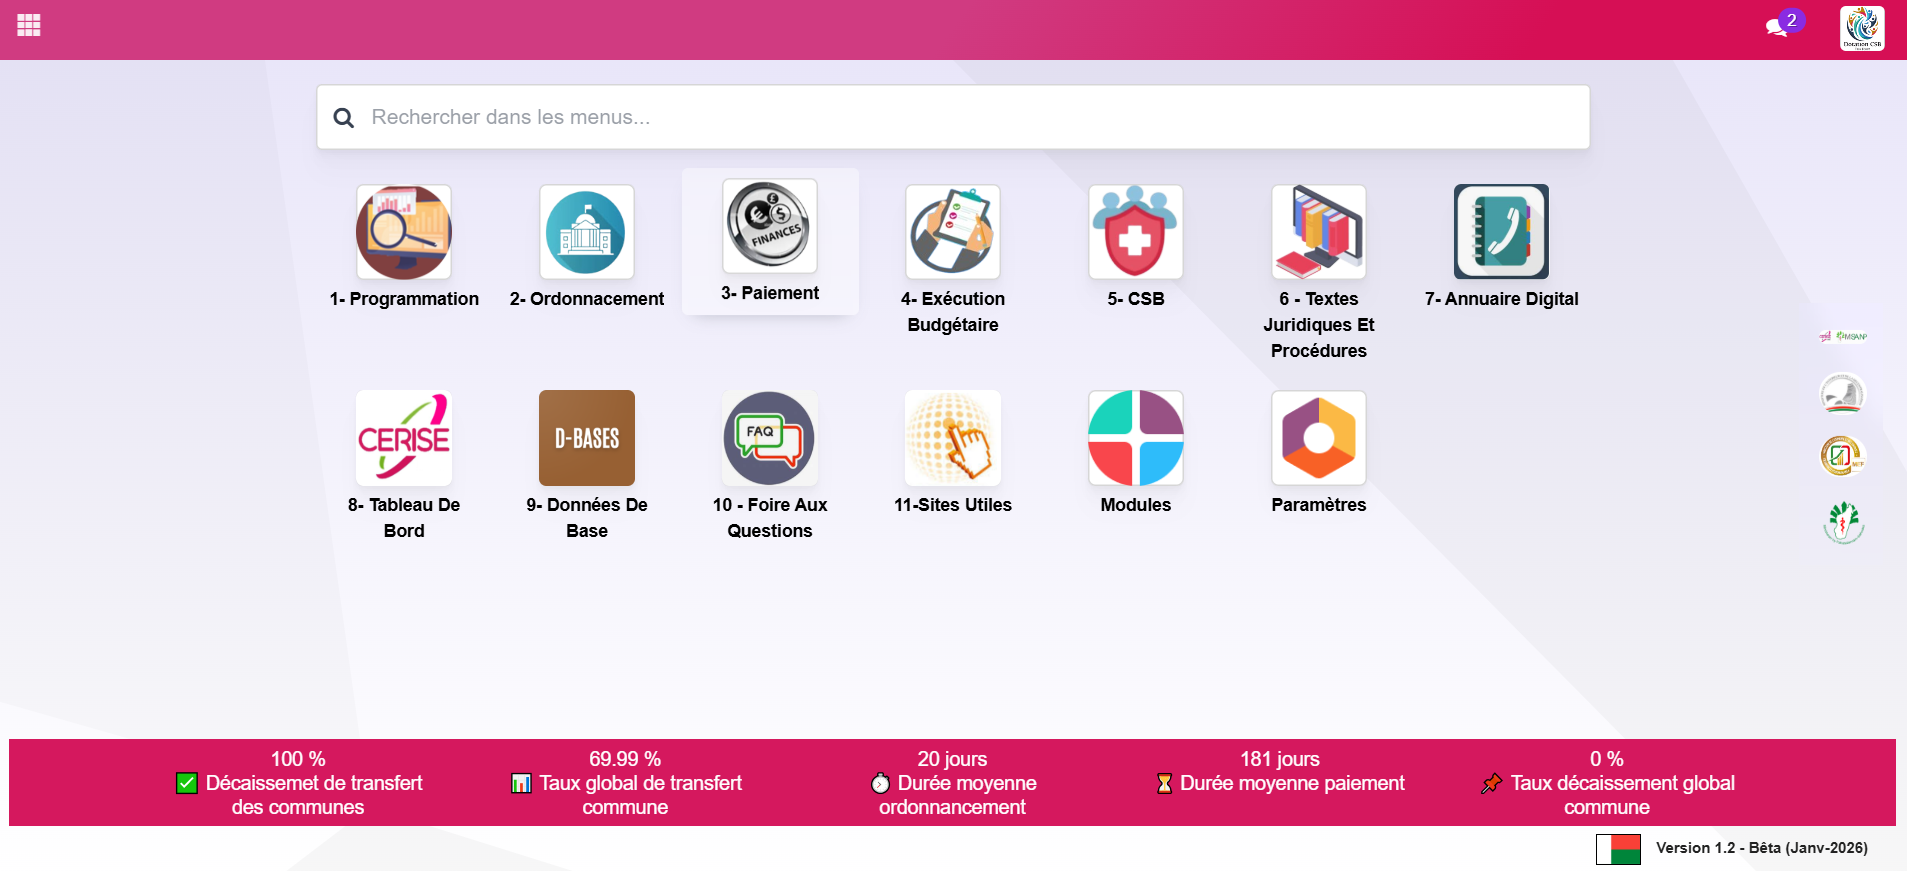Screen dimensions: 1907x871
Task: Open the apps grid menu icon
Action: (29, 25)
